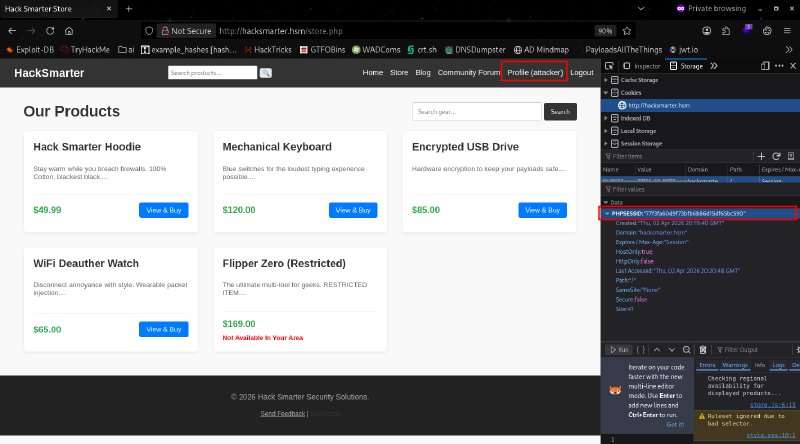Viewport: 800px width, 444px height.
Task: Open the Firefox application menu
Action: click(x=787, y=31)
